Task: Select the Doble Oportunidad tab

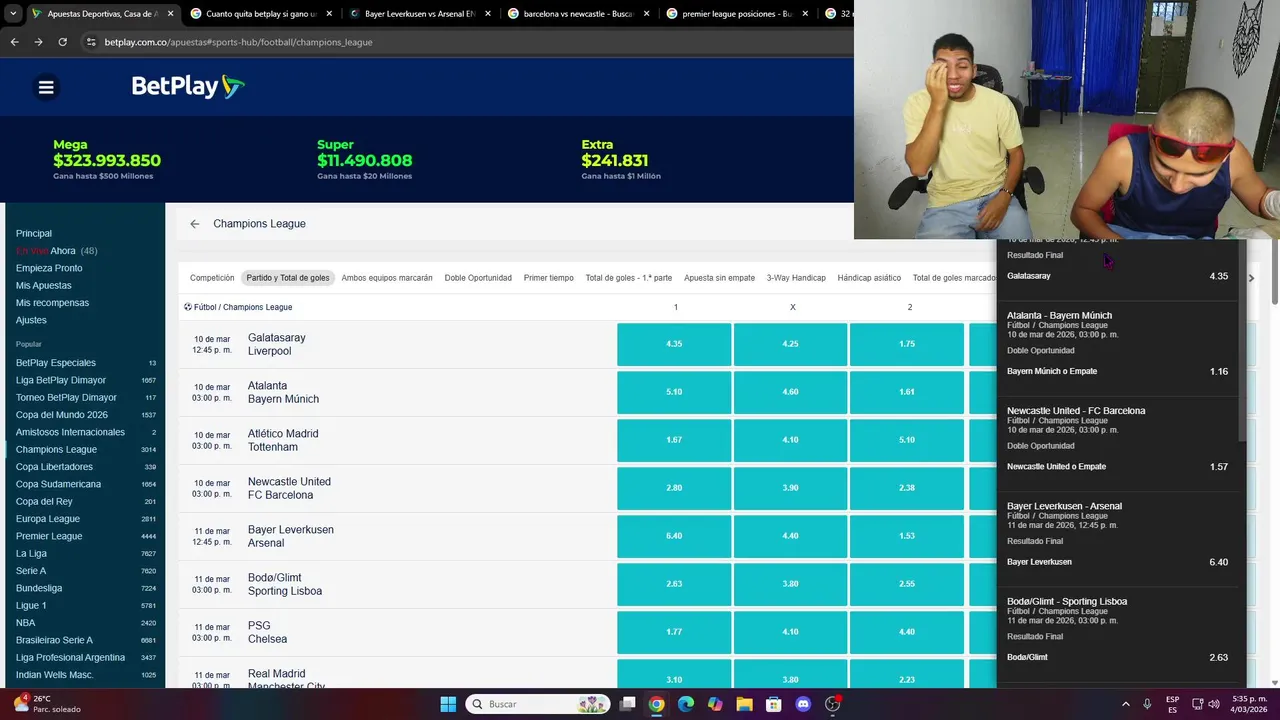Action: (x=478, y=278)
